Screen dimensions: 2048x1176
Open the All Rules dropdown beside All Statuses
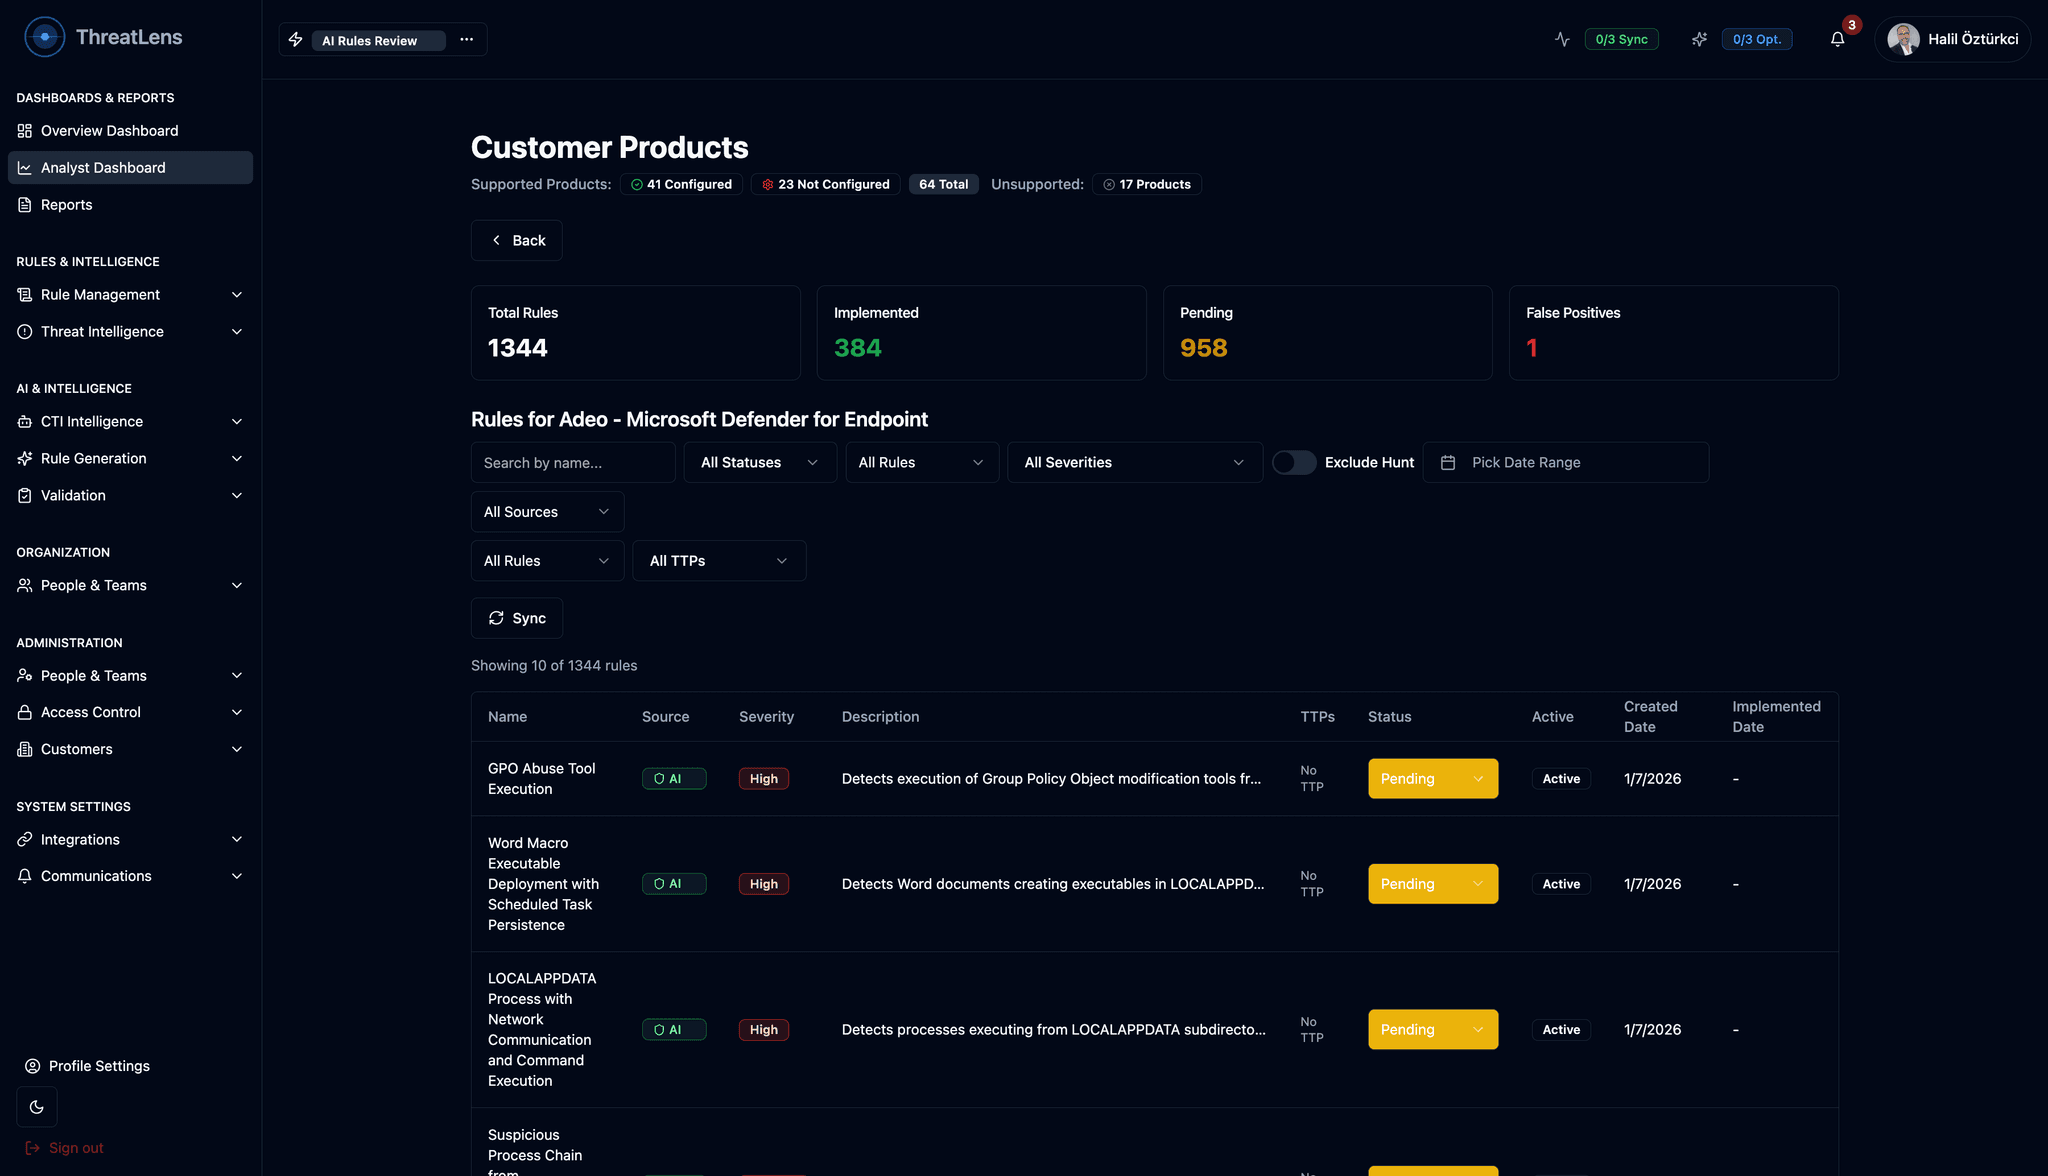pyautogui.click(x=922, y=463)
